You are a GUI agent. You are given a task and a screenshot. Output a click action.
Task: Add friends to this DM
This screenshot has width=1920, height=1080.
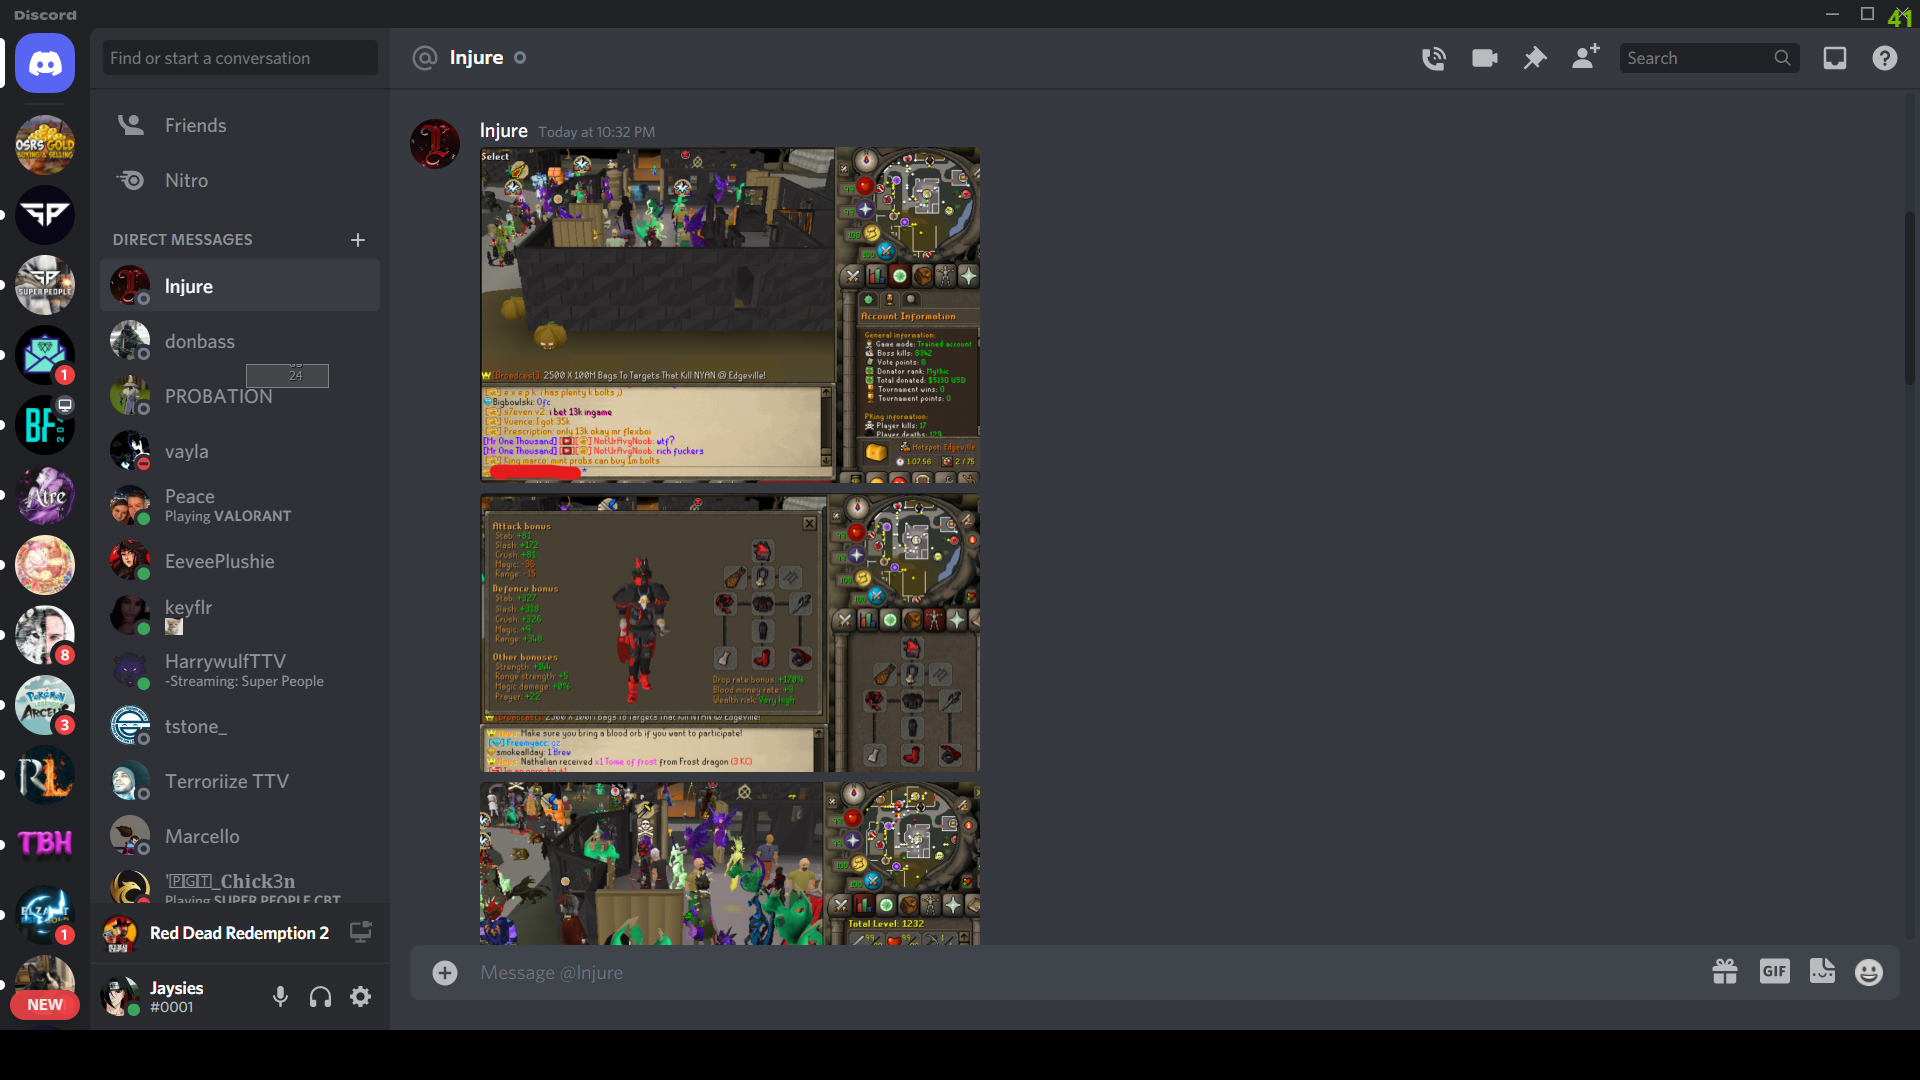pyautogui.click(x=1585, y=58)
